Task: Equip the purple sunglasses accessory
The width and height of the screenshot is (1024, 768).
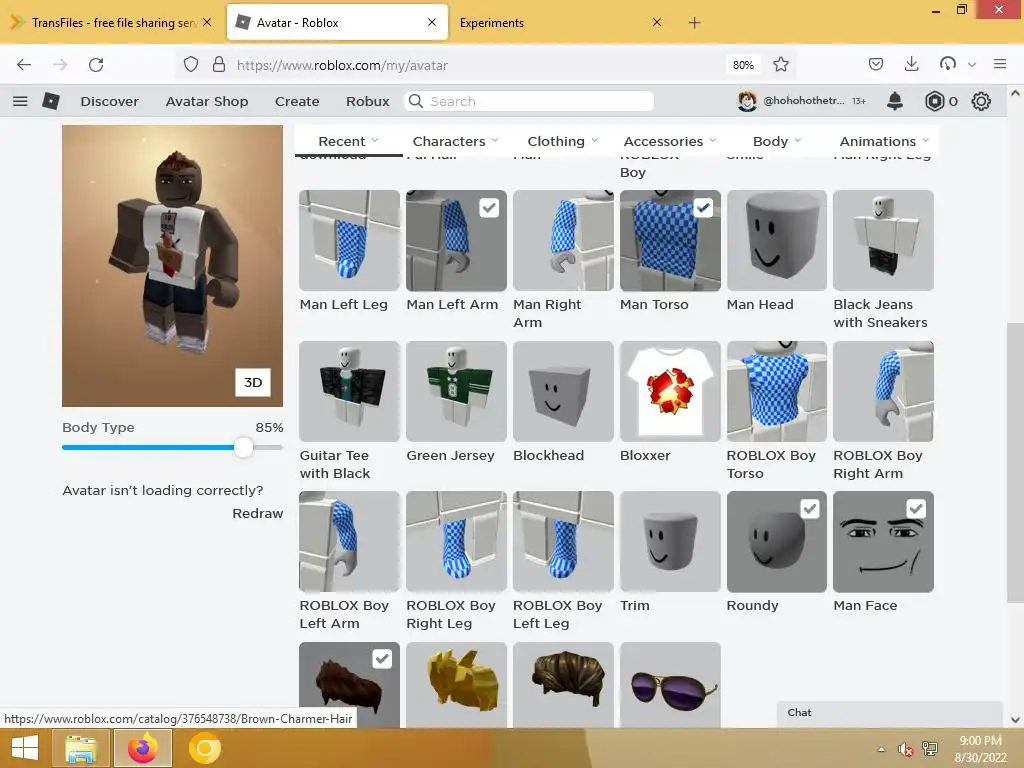Action: 670,684
